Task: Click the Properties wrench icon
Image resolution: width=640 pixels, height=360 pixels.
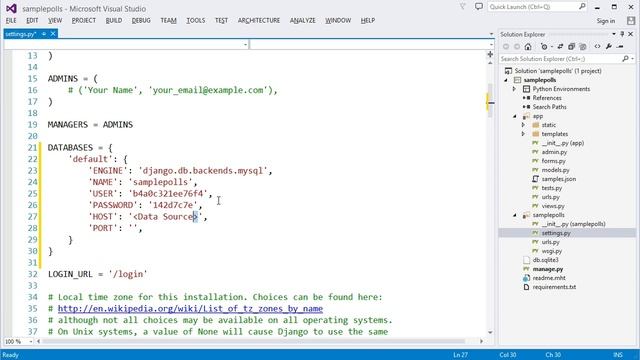Action: pyautogui.click(x=609, y=47)
